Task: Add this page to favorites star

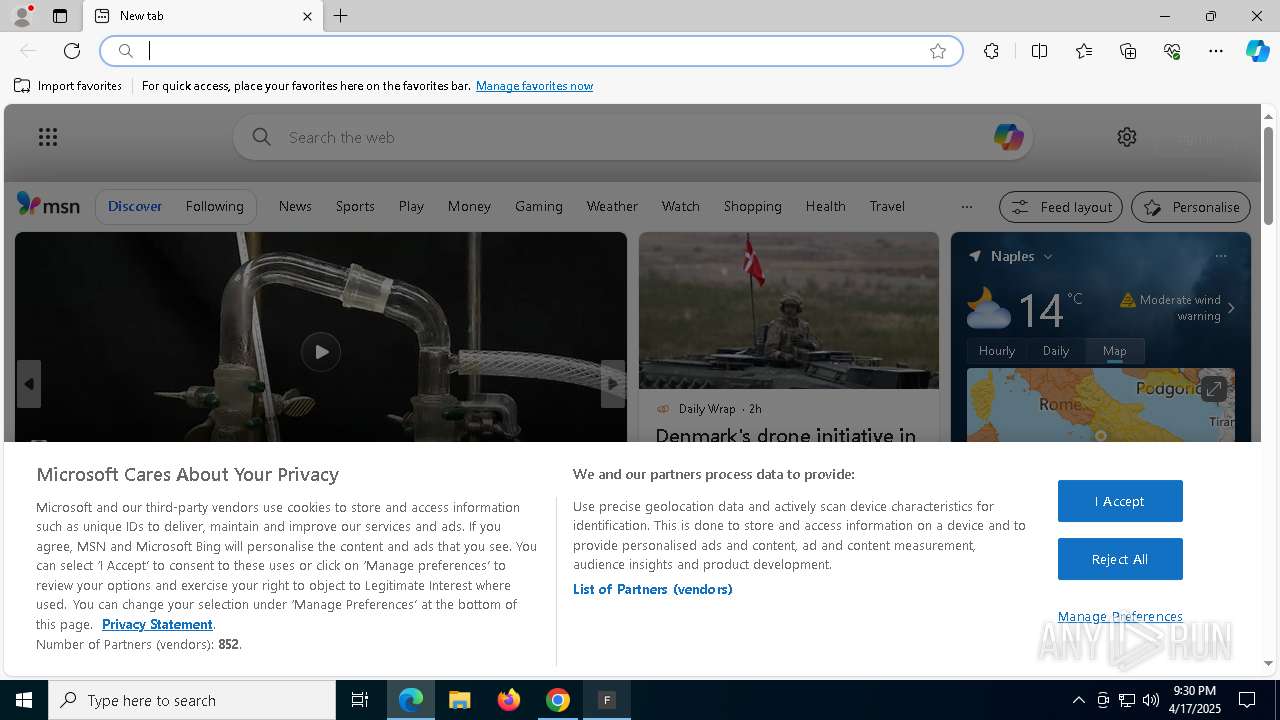Action: [x=938, y=51]
